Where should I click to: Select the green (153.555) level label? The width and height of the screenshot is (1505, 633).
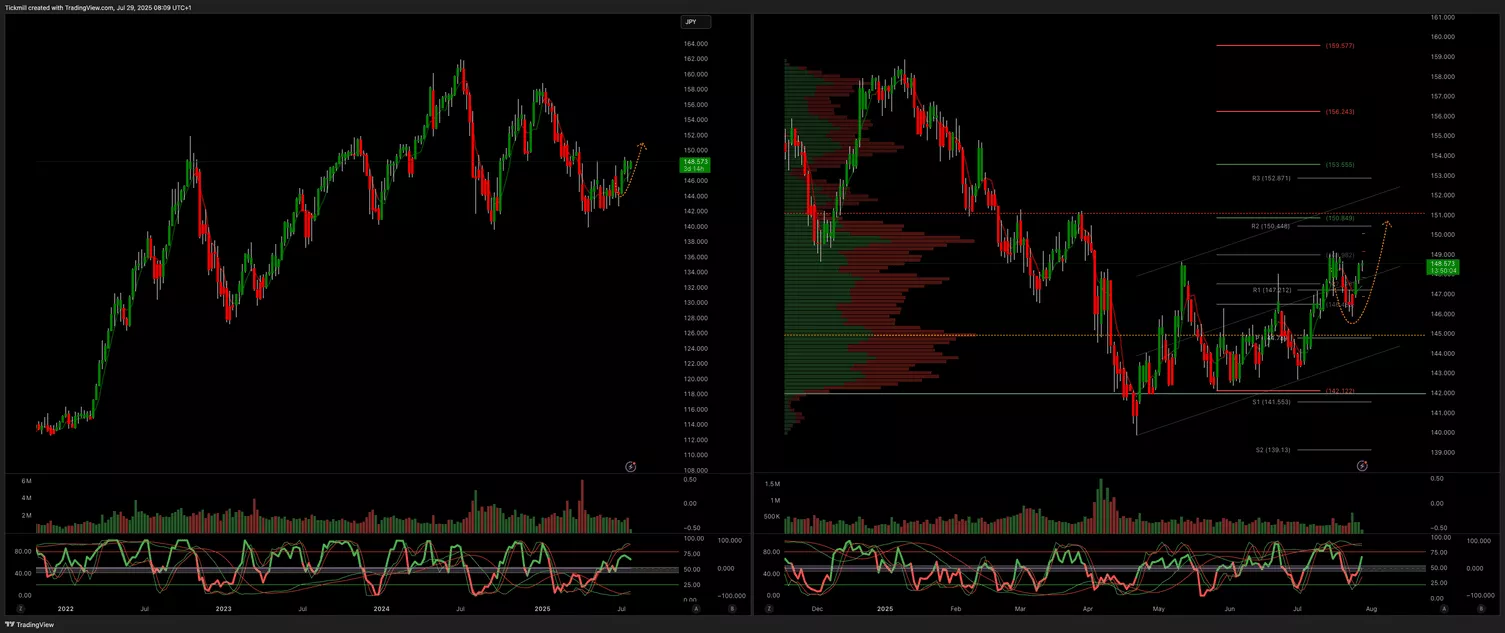point(1340,164)
